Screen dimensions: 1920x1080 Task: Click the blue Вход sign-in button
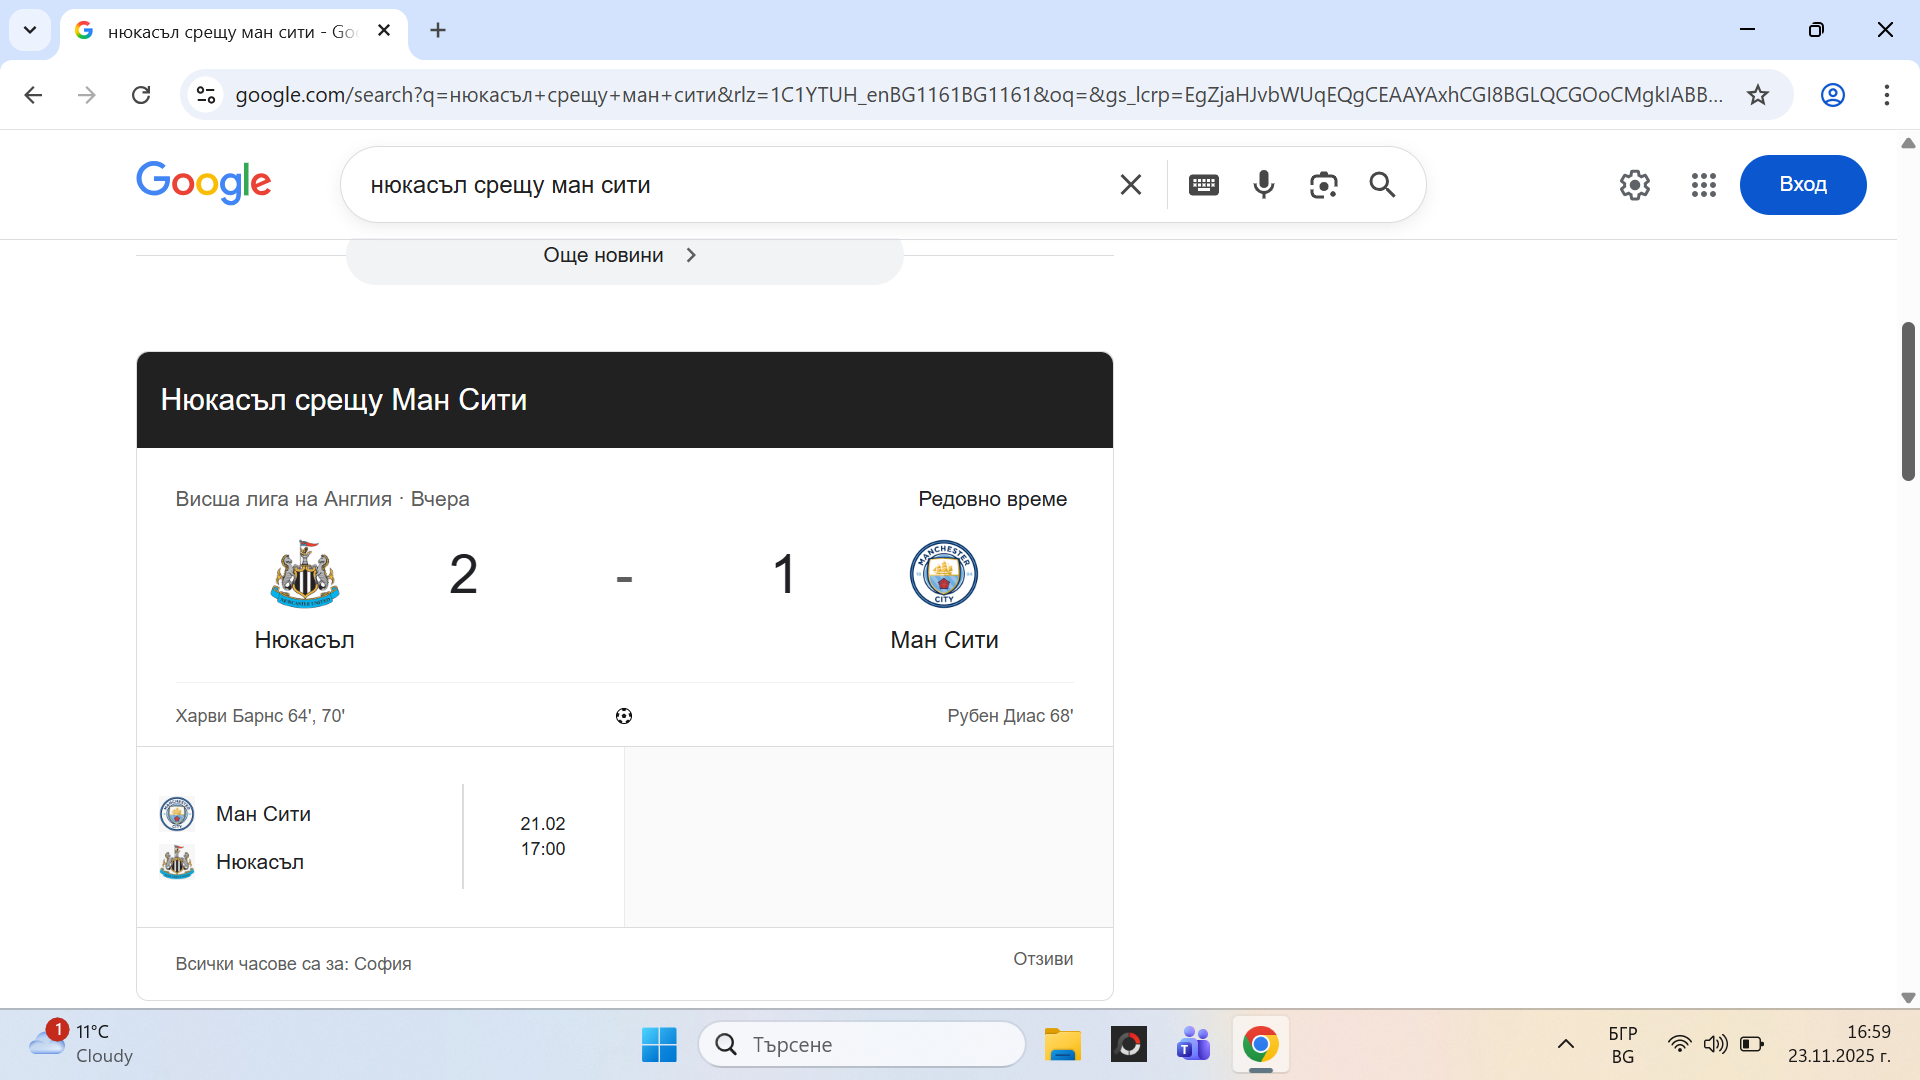[x=1802, y=185]
